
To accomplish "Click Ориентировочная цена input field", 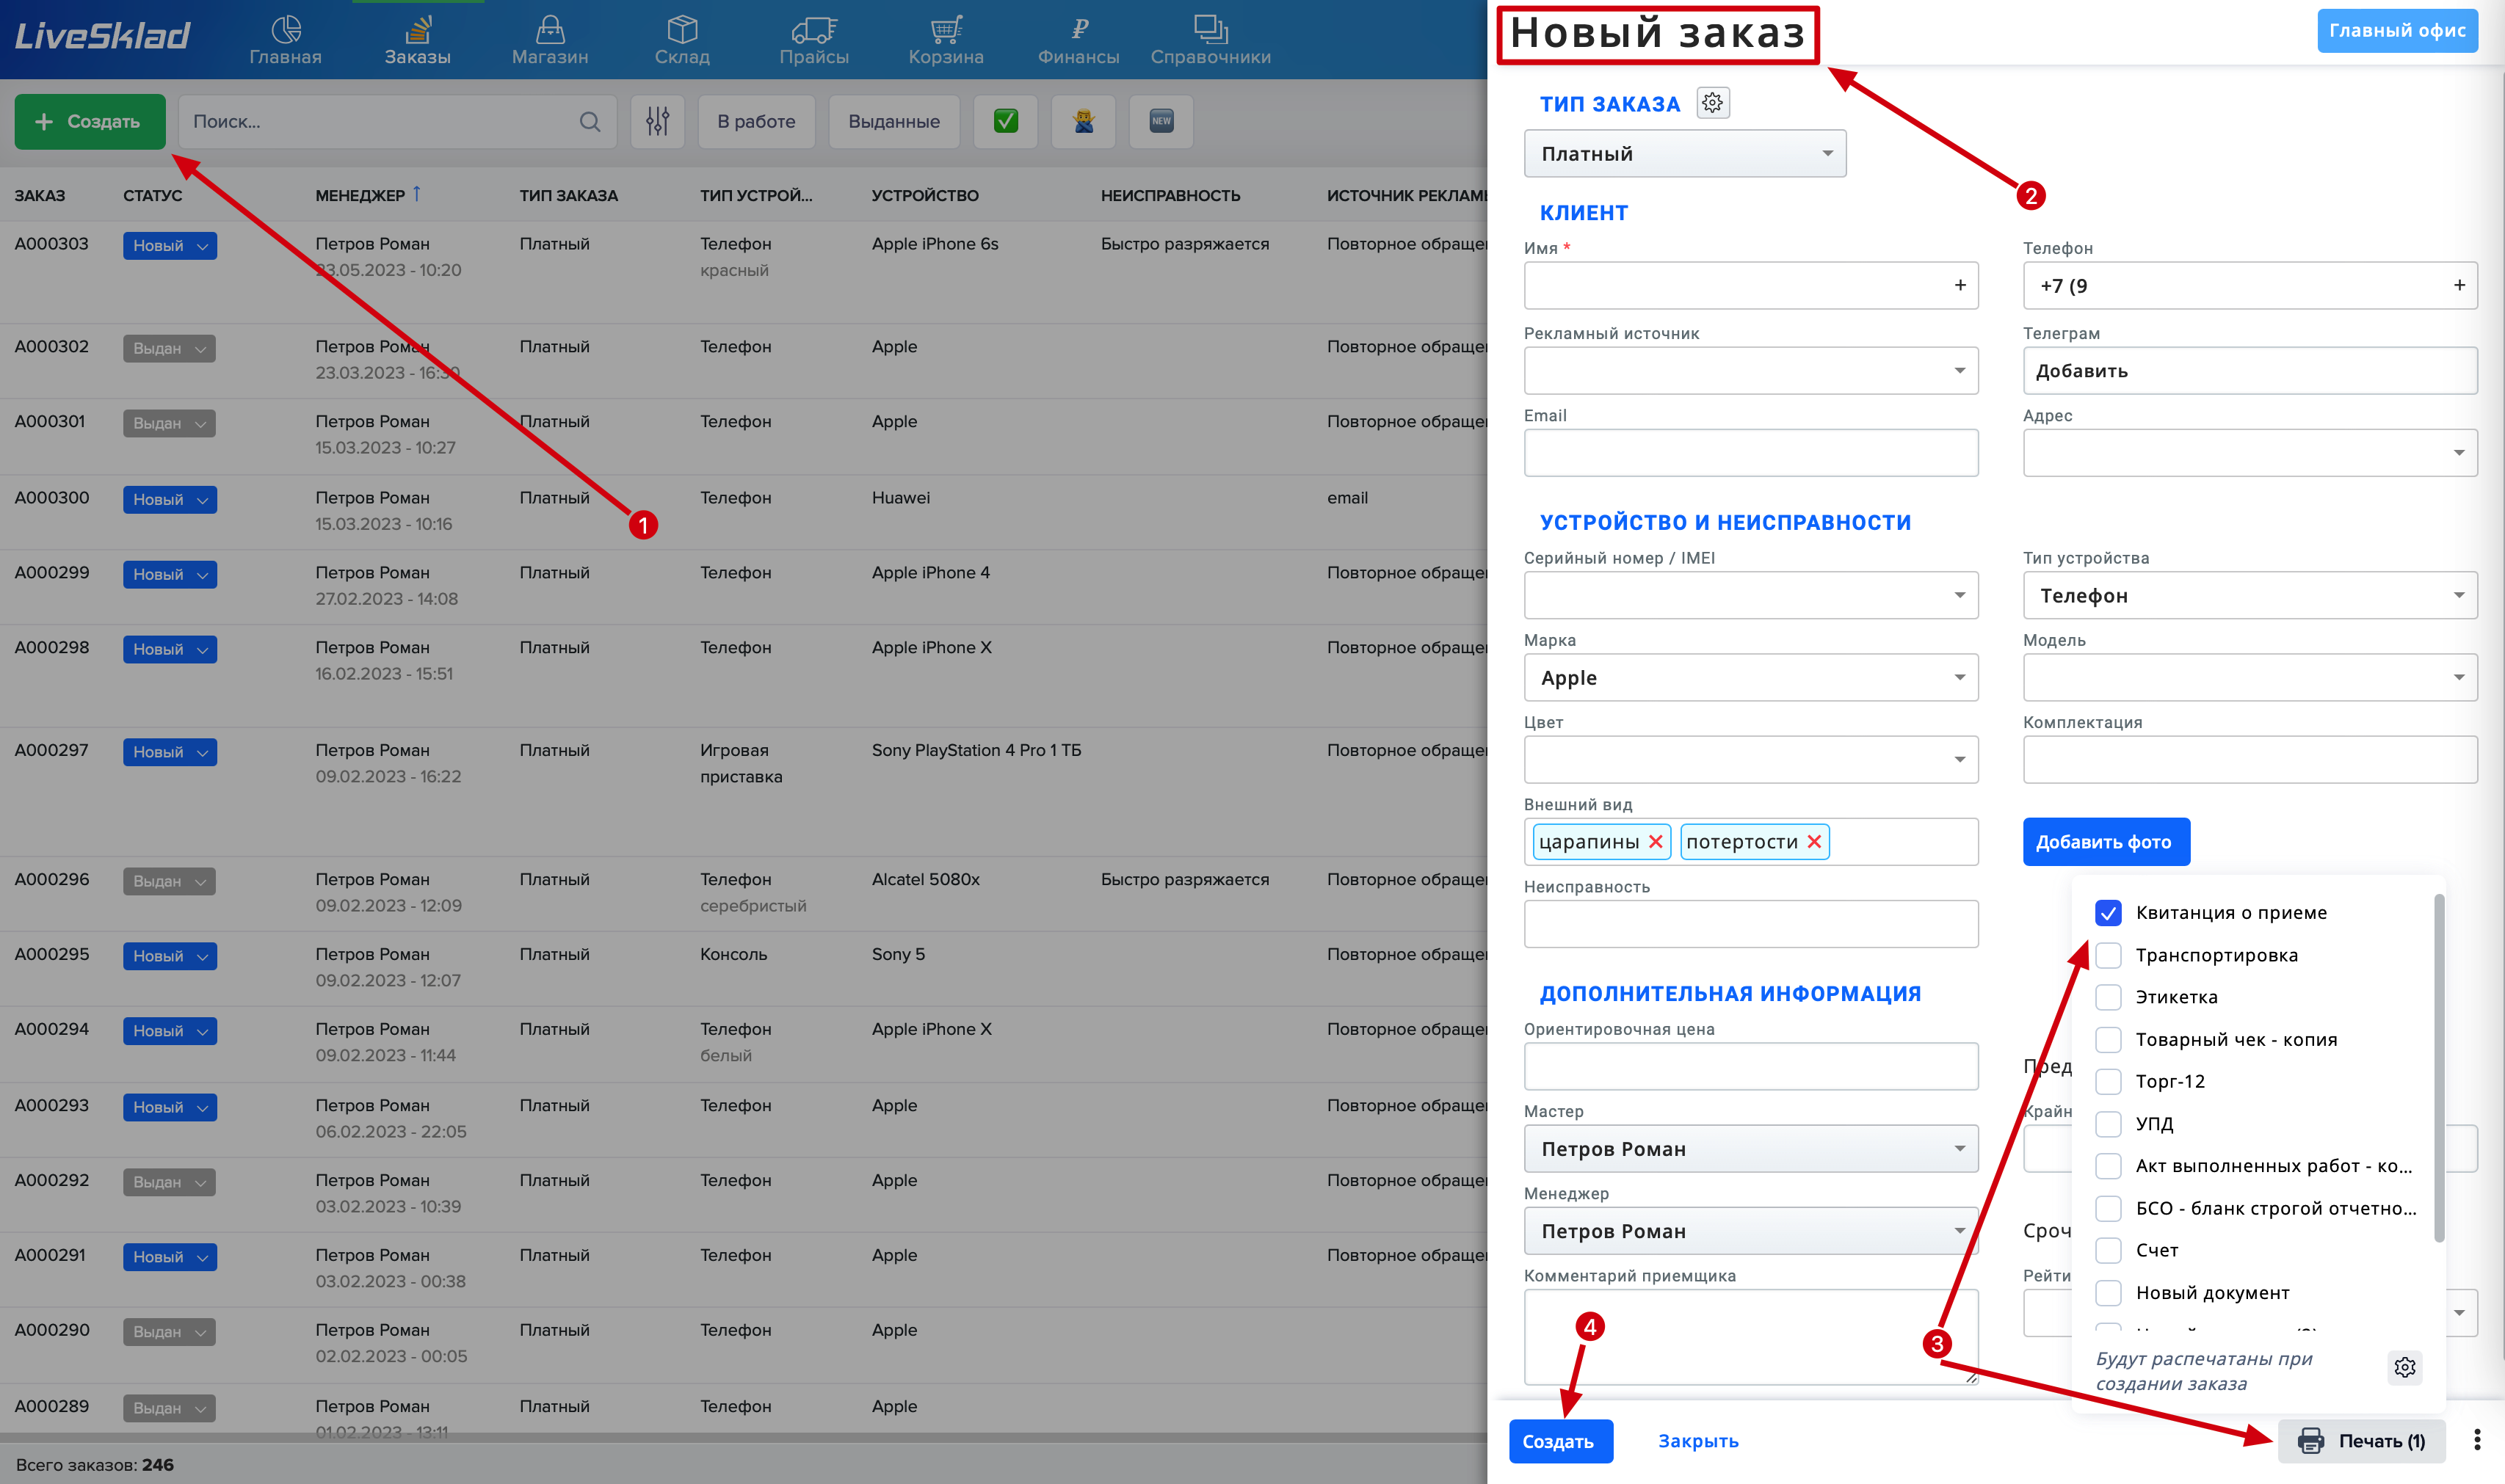I will point(1750,1067).
